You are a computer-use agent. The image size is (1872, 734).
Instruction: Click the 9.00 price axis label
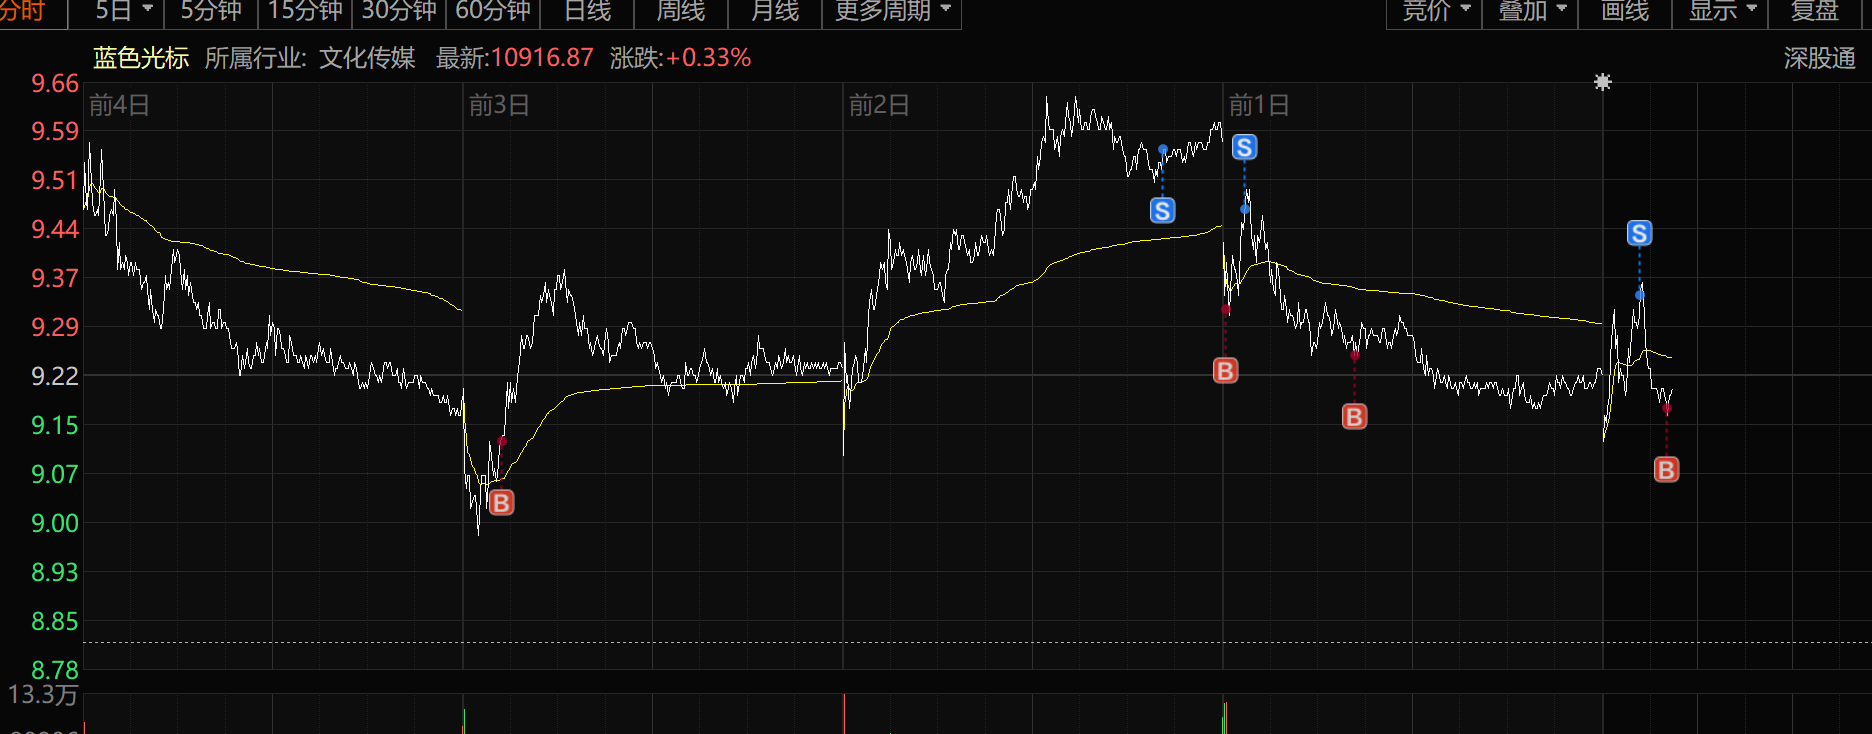(55, 523)
